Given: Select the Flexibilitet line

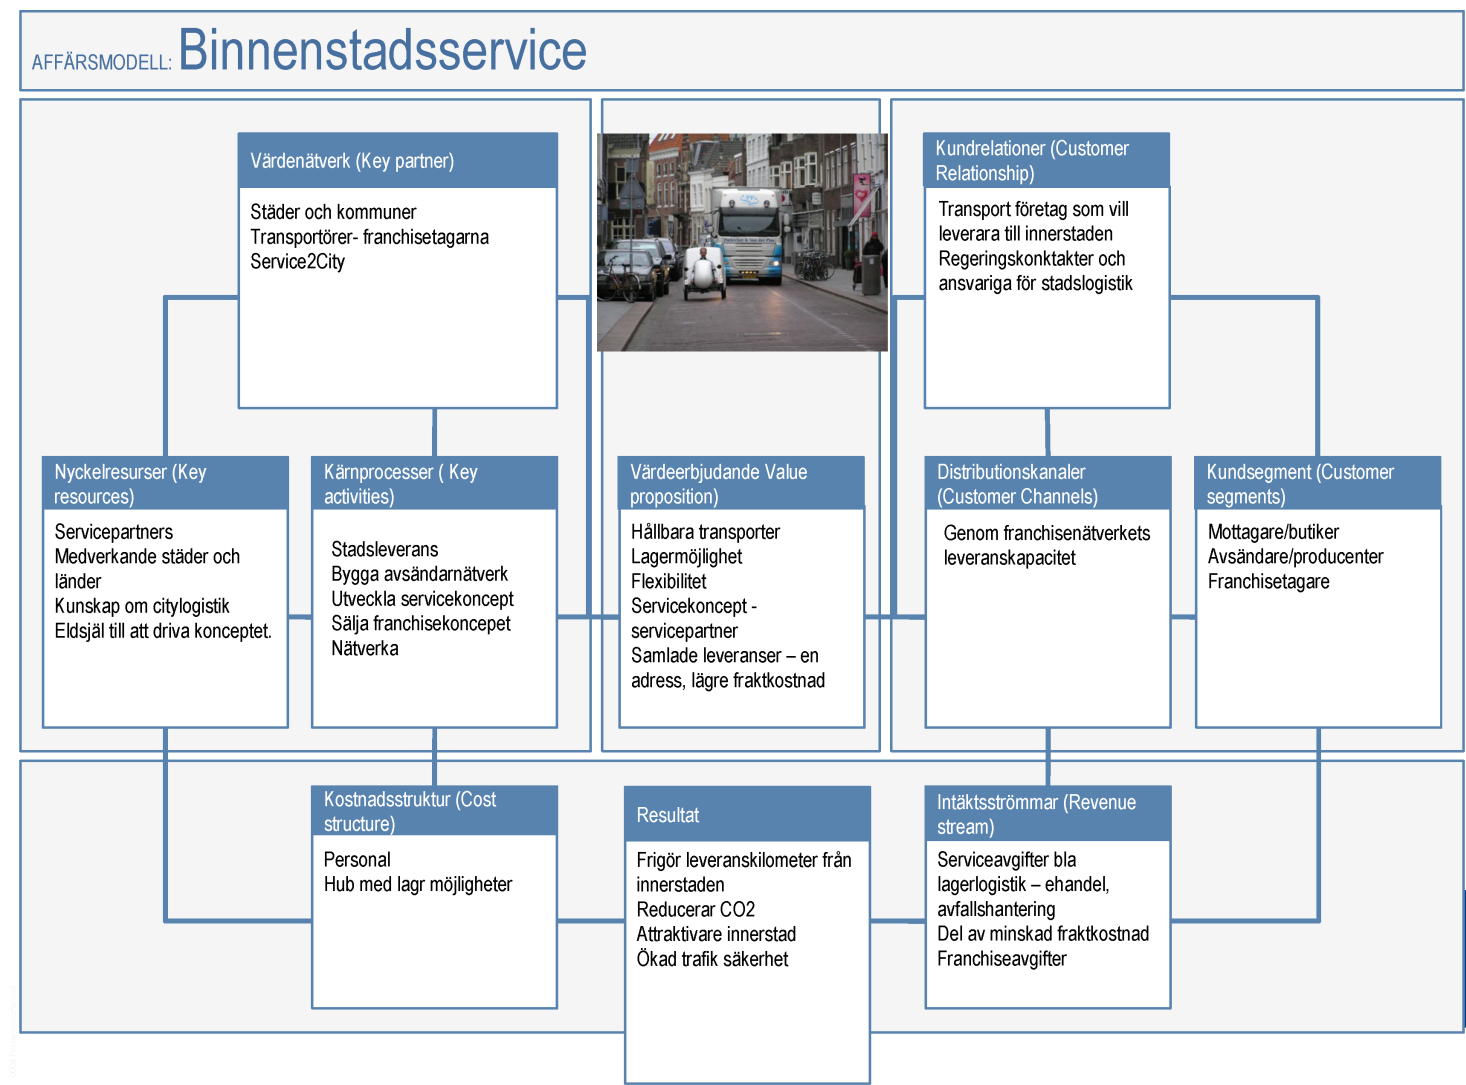Looking at the screenshot, I should click(x=668, y=582).
